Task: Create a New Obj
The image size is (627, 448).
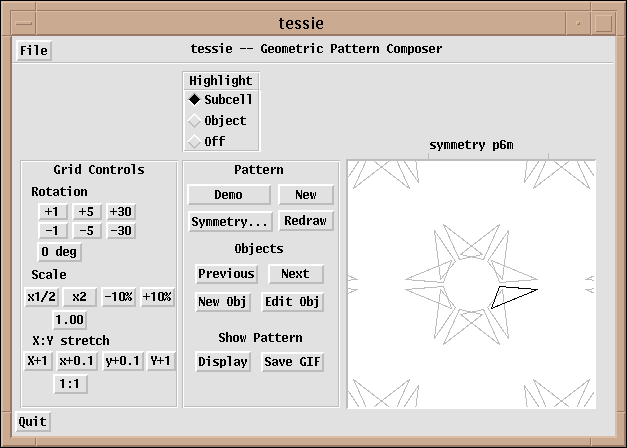Action: 223,302
